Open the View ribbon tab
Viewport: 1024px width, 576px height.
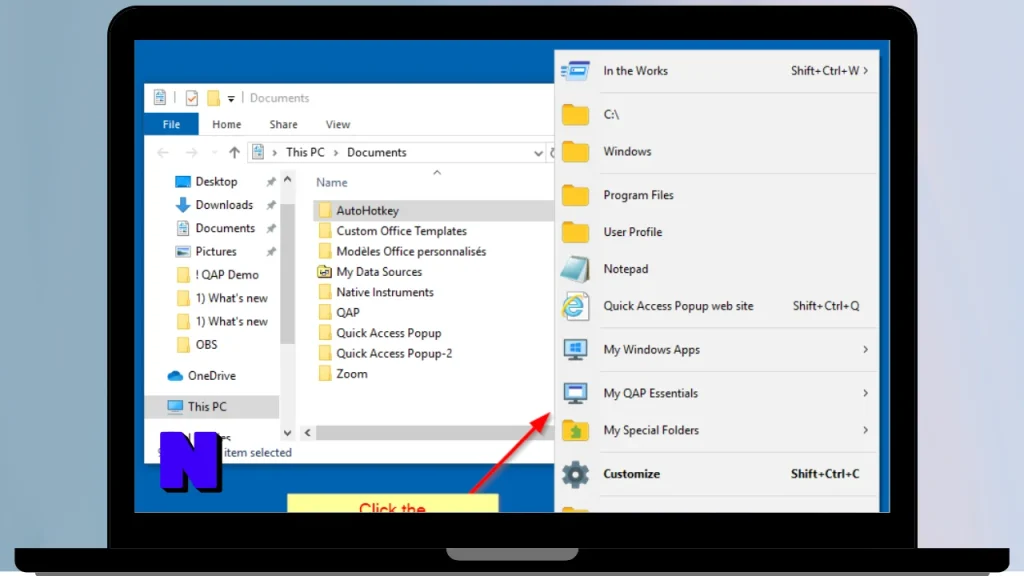click(338, 124)
